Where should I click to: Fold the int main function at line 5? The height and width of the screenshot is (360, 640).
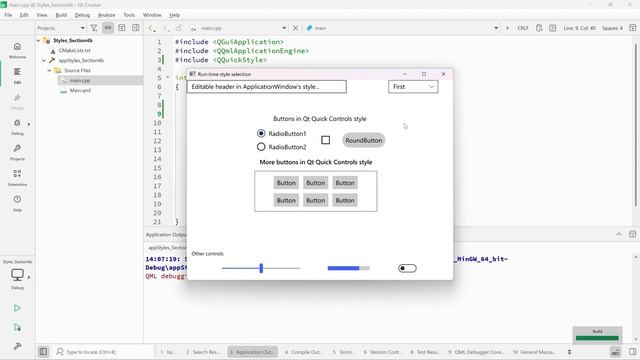click(168, 77)
